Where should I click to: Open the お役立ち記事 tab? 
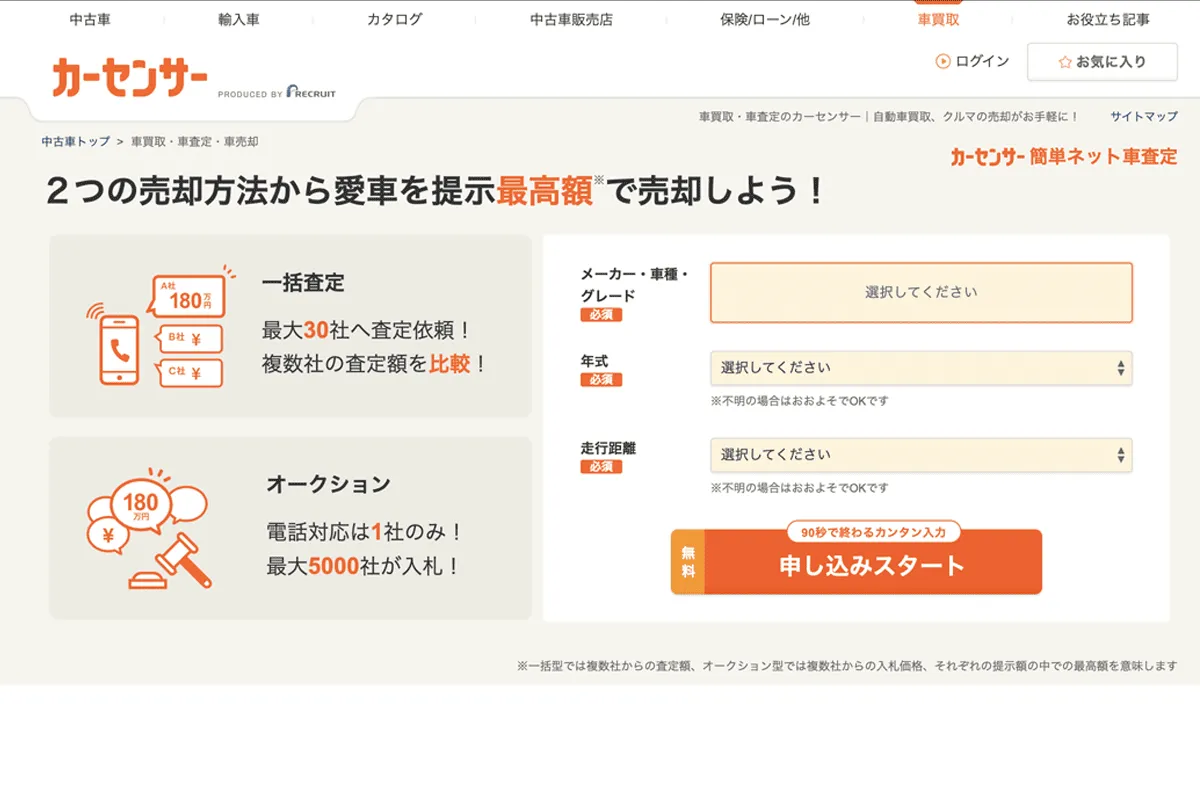click(x=1108, y=19)
